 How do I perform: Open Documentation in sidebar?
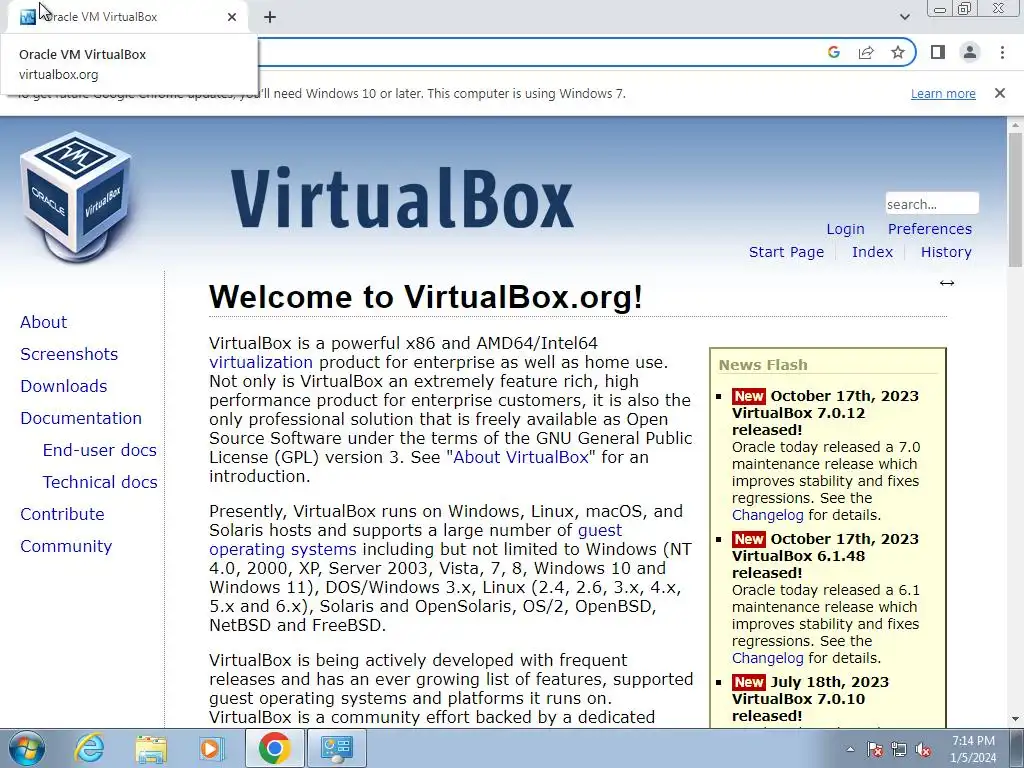tap(81, 418)
